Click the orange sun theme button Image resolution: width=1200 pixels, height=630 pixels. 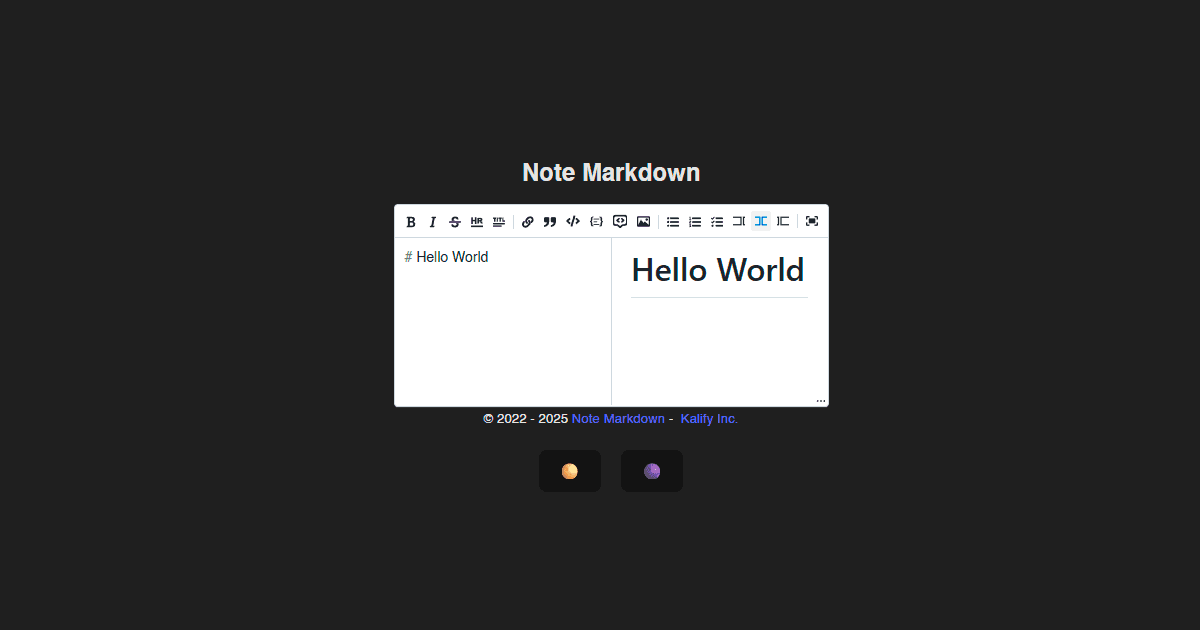[x=570, y=471]
